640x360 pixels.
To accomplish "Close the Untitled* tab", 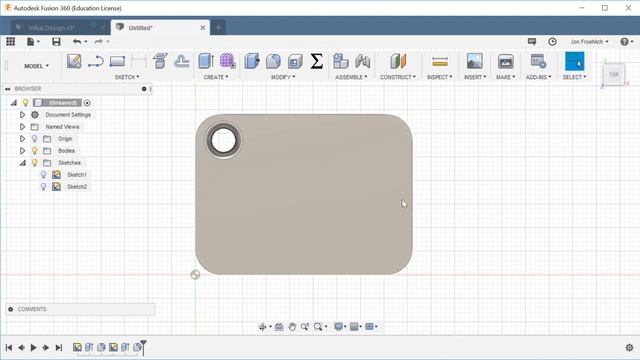I will click(203, 28).
